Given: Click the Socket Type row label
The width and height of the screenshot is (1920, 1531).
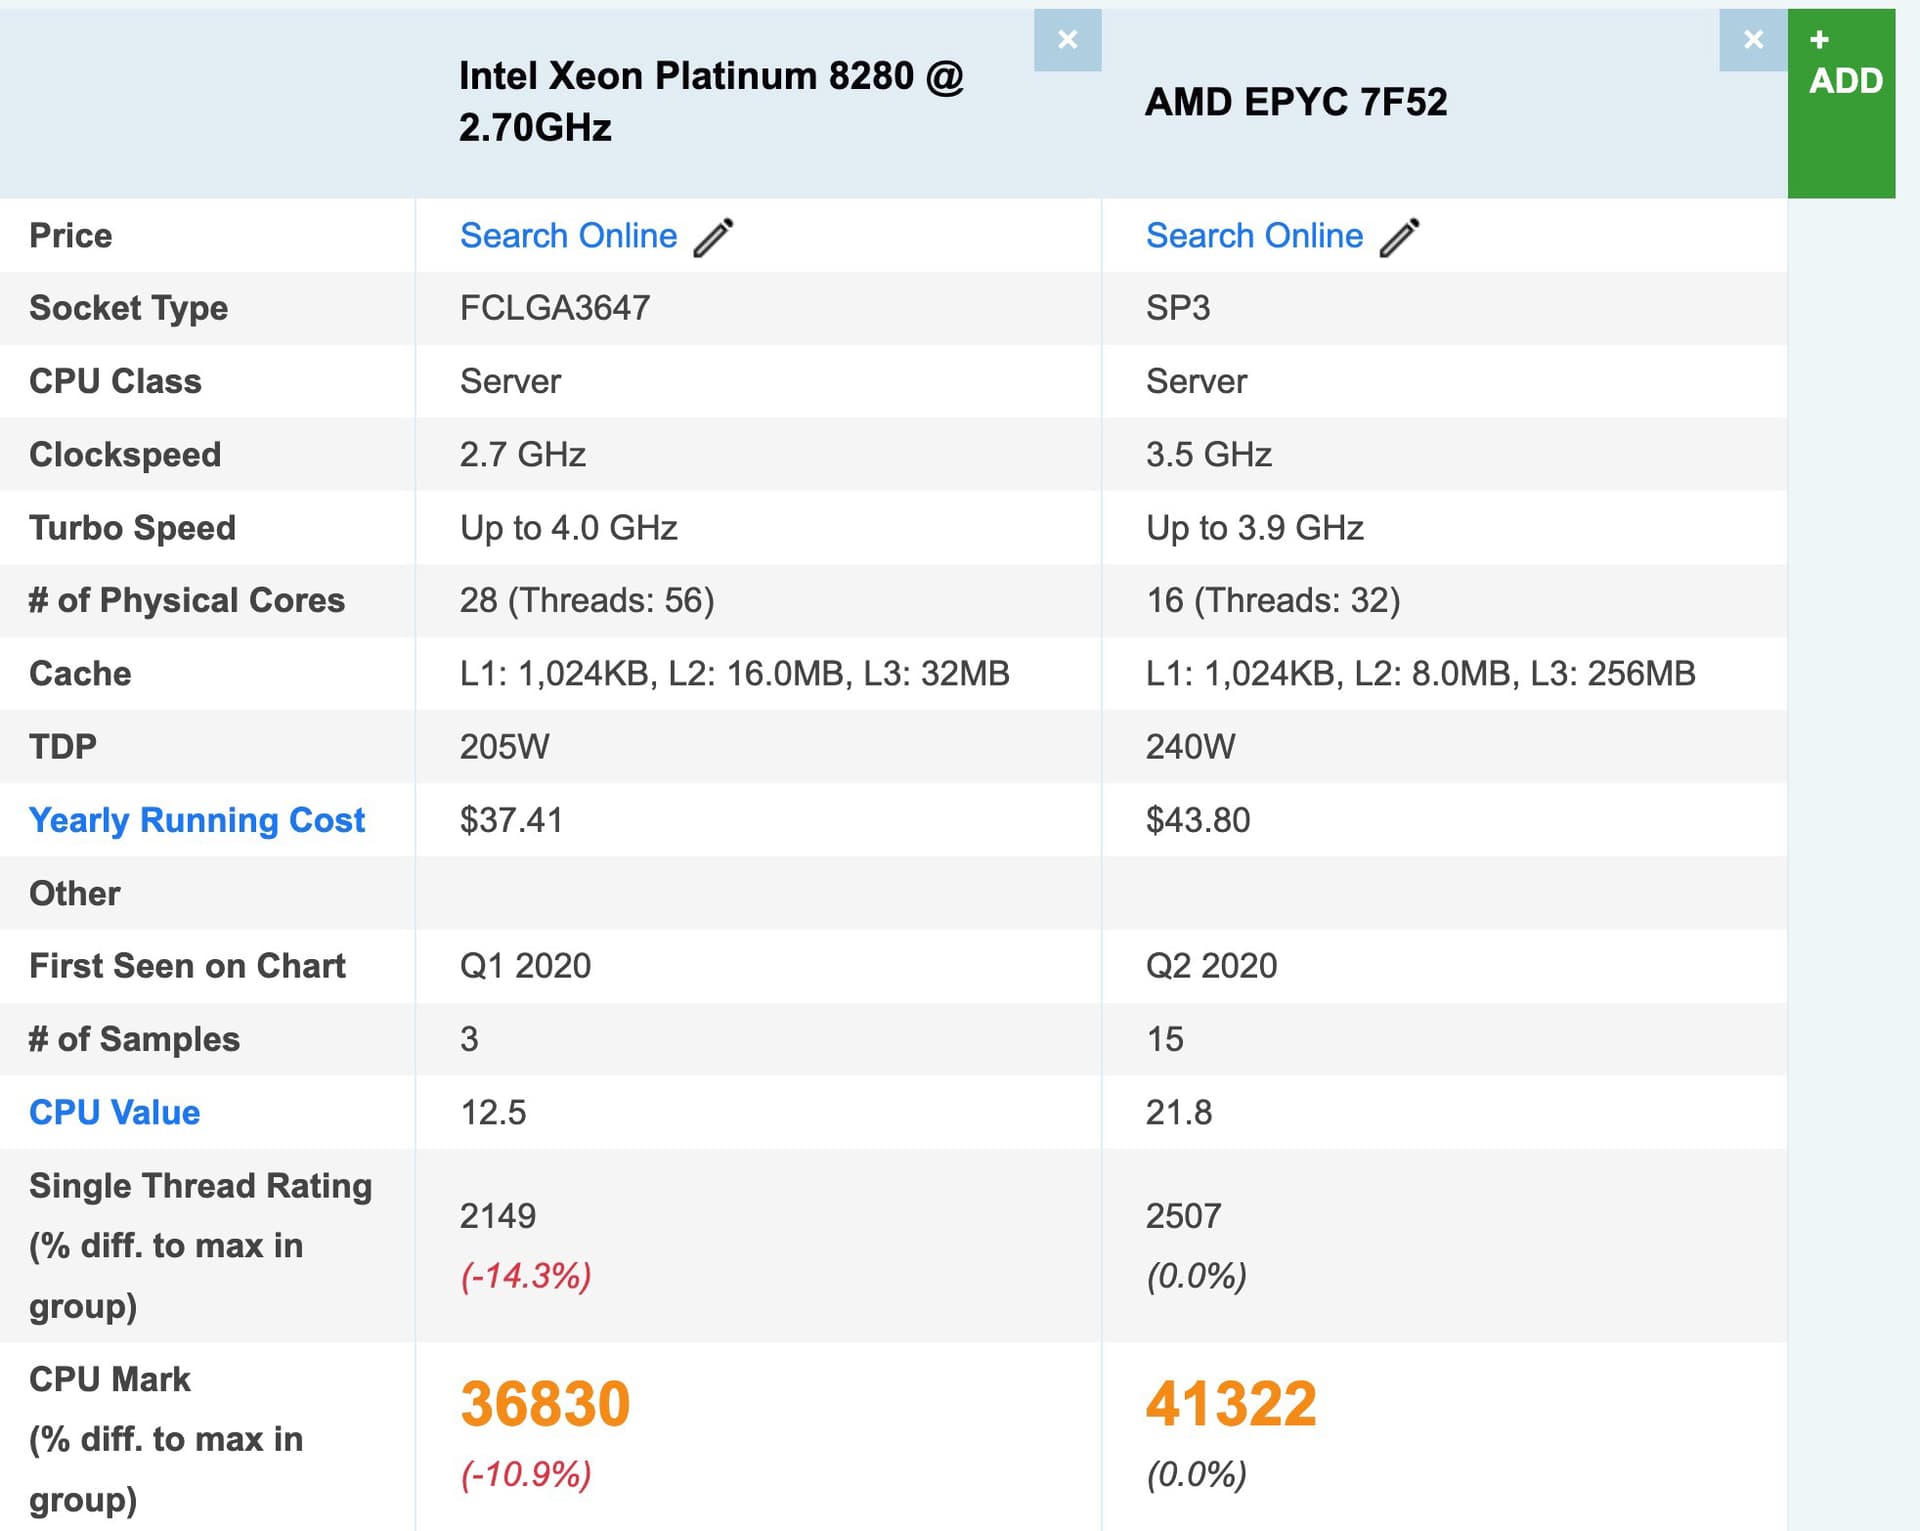Looking at the screenshot, I should (x=128, y=308).
